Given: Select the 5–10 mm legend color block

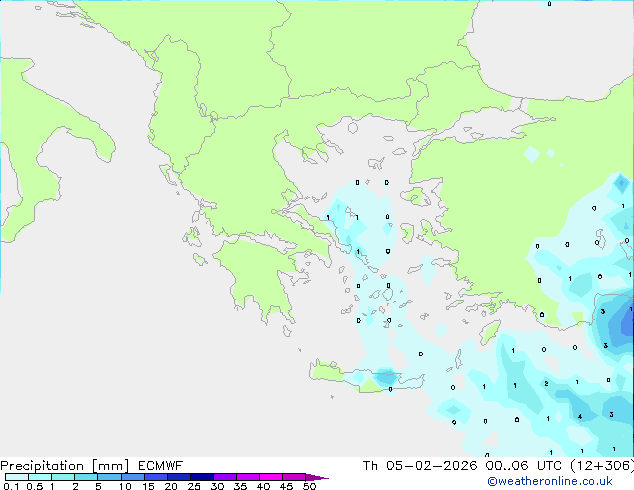Looking at the screenshot, I should click(109, 477).
